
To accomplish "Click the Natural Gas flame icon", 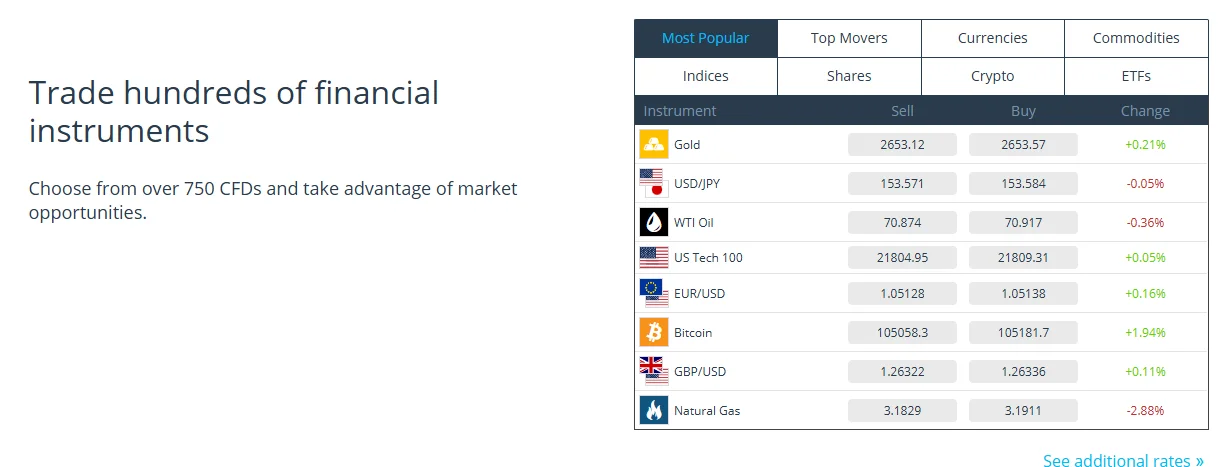I will [653, 410].
